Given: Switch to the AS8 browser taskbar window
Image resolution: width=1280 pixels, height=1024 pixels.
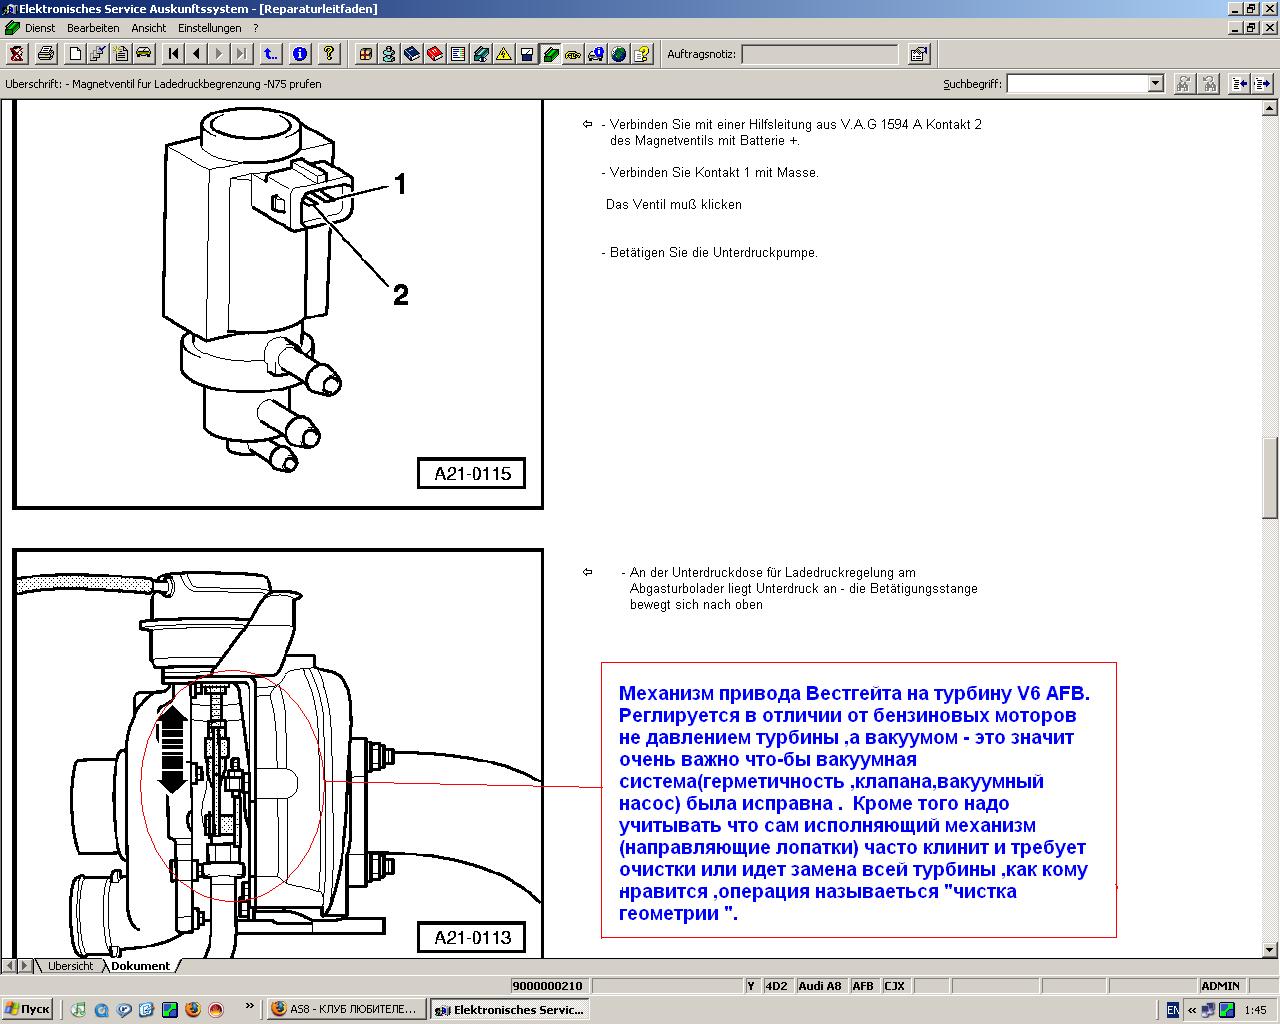Looking at the screenshot, I should point(345,1010).
